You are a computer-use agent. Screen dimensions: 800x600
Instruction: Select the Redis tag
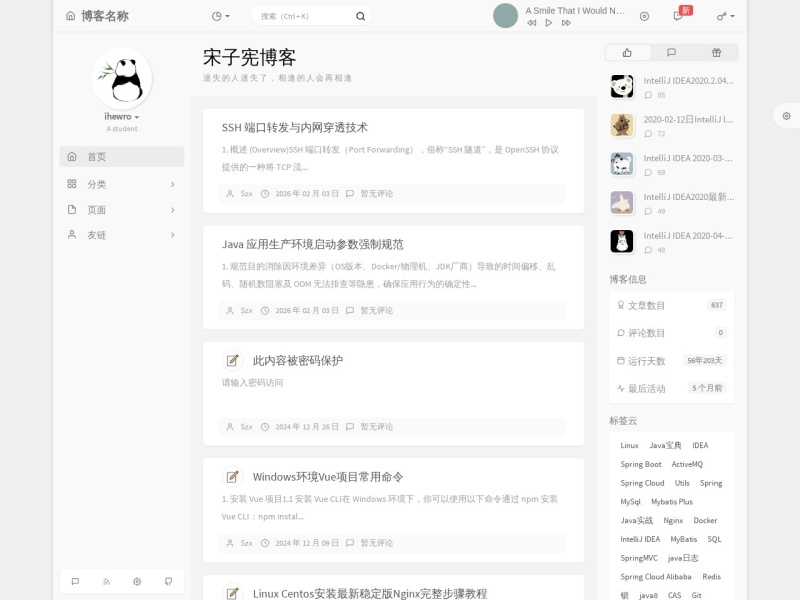point(711,577)
